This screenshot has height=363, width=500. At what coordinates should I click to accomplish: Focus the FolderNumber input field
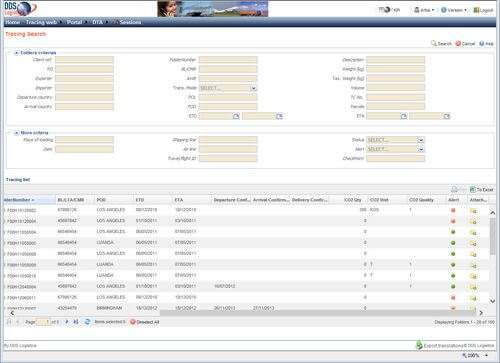point(228,60)
